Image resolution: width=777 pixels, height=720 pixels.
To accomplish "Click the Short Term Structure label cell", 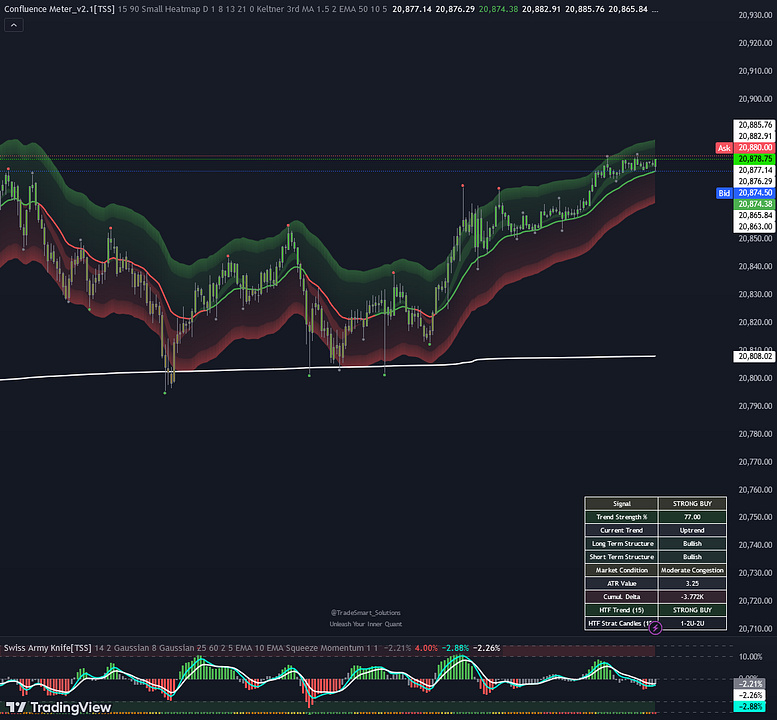I will [621, 557].
